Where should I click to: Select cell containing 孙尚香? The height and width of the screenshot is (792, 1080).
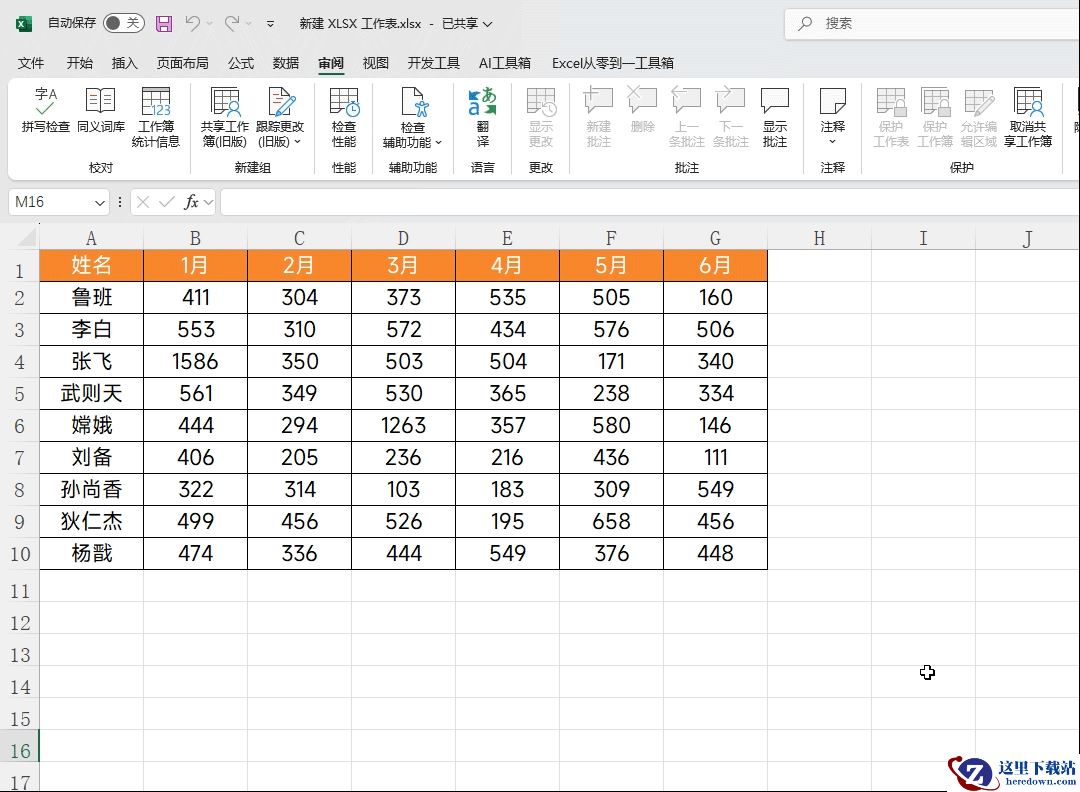91,489
